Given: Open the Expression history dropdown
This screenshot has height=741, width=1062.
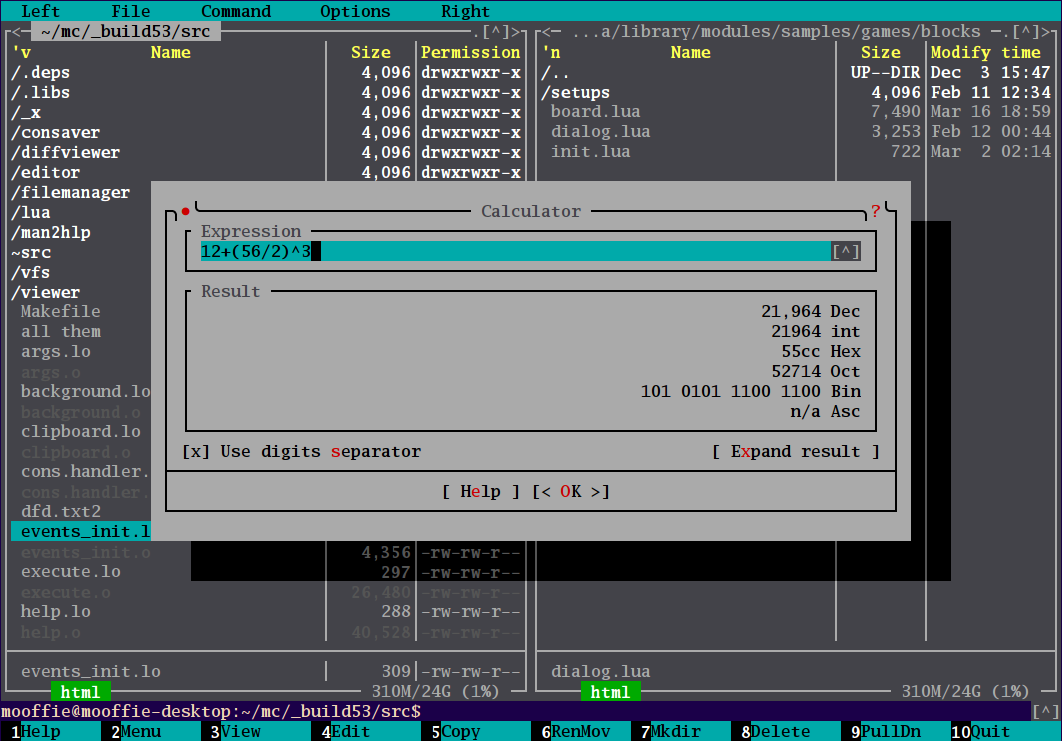Looking at the screenshot, I should [846, 252].
